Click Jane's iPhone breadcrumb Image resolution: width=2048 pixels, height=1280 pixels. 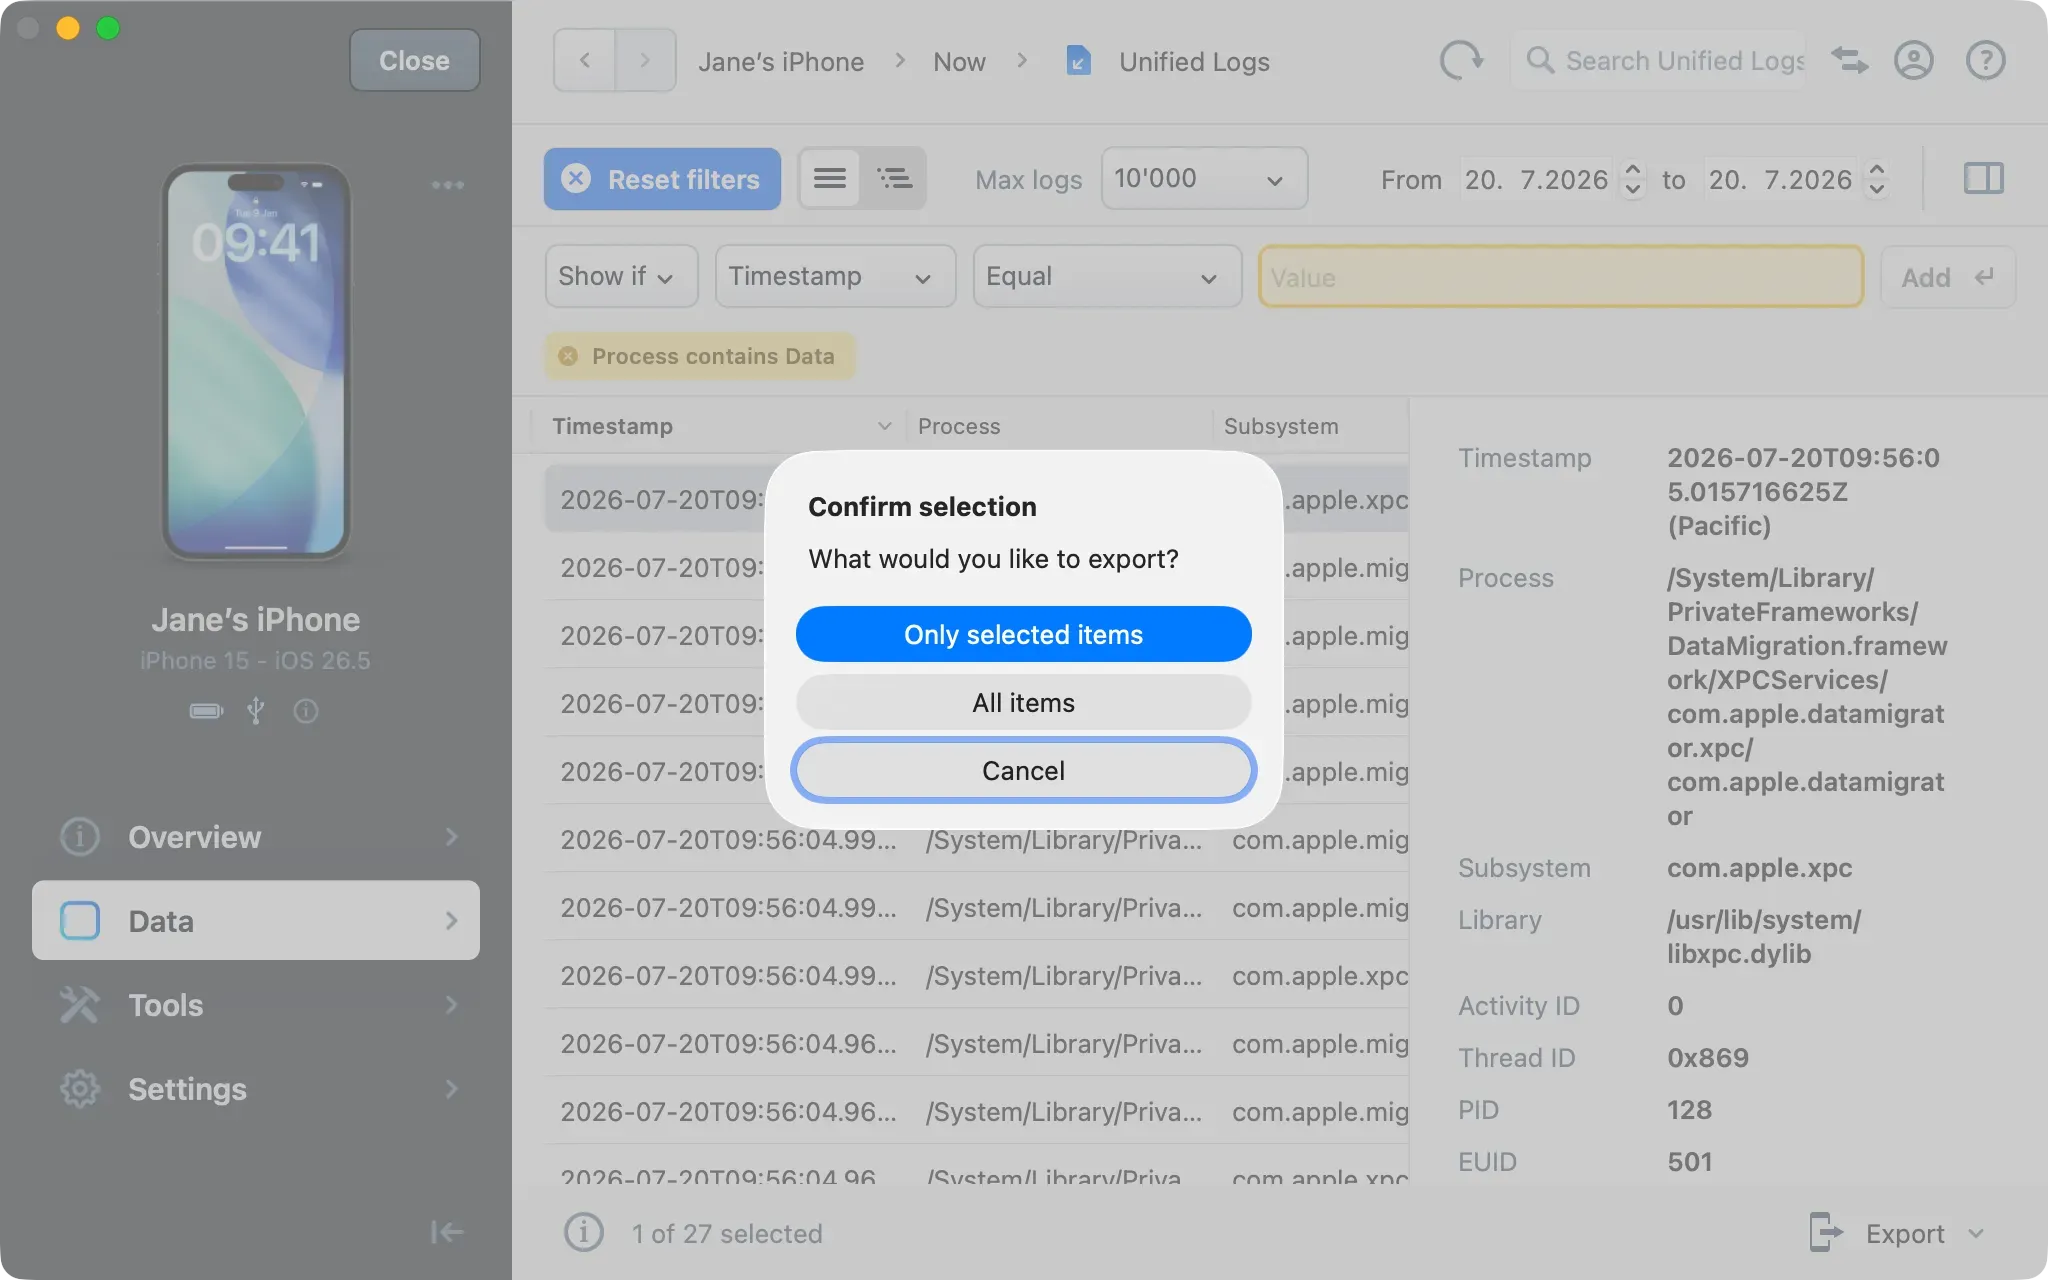[781, 62]
